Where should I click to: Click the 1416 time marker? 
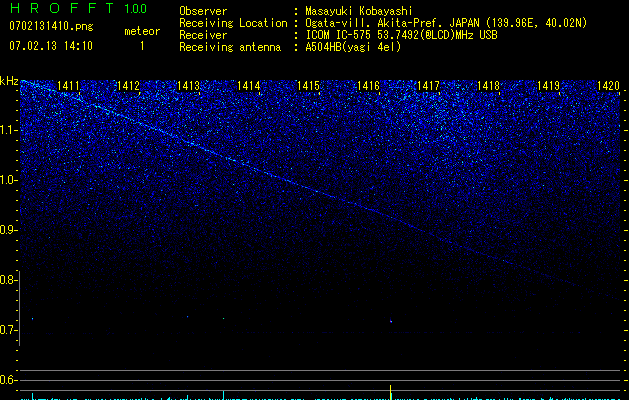click(x=368, y=86)
